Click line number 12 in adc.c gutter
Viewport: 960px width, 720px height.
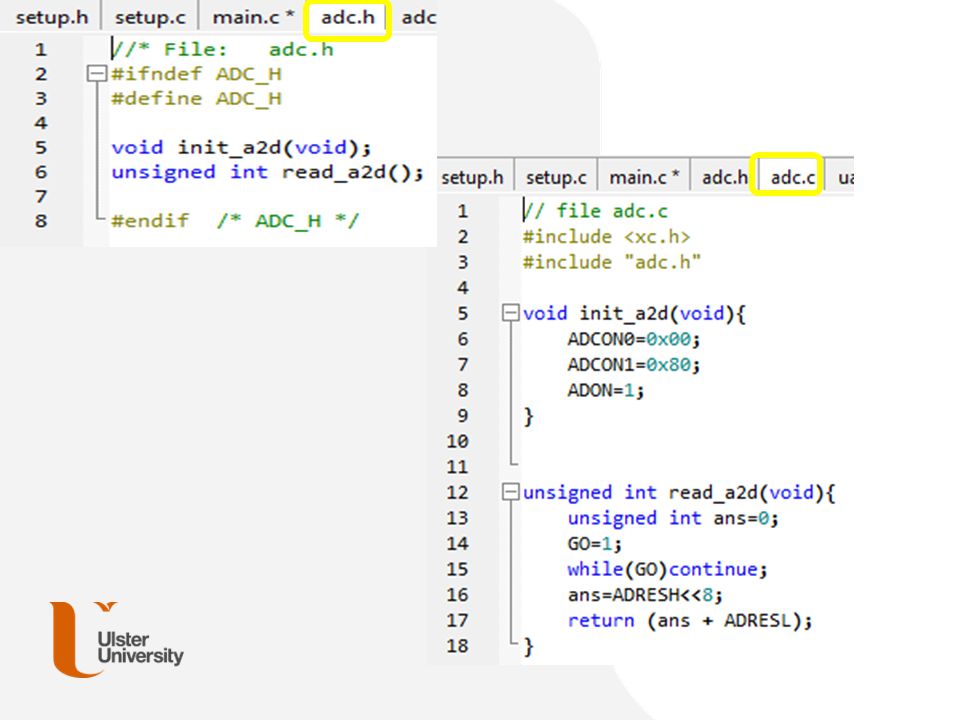tap(457, 492)
